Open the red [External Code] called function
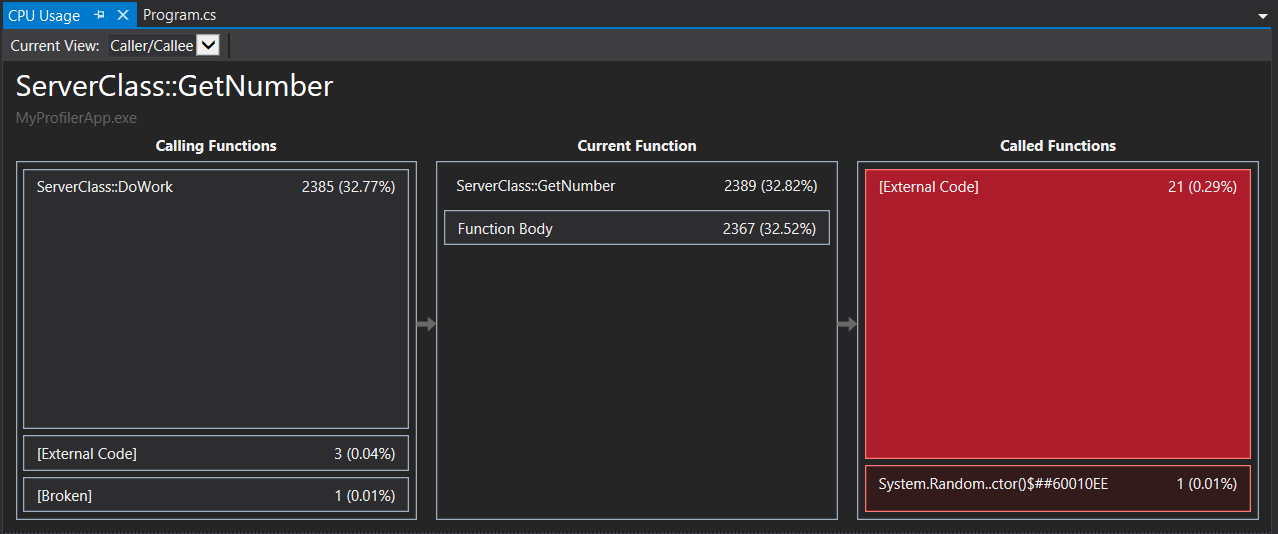This screenshot has width=1278, height=534. coord(1057,313)
